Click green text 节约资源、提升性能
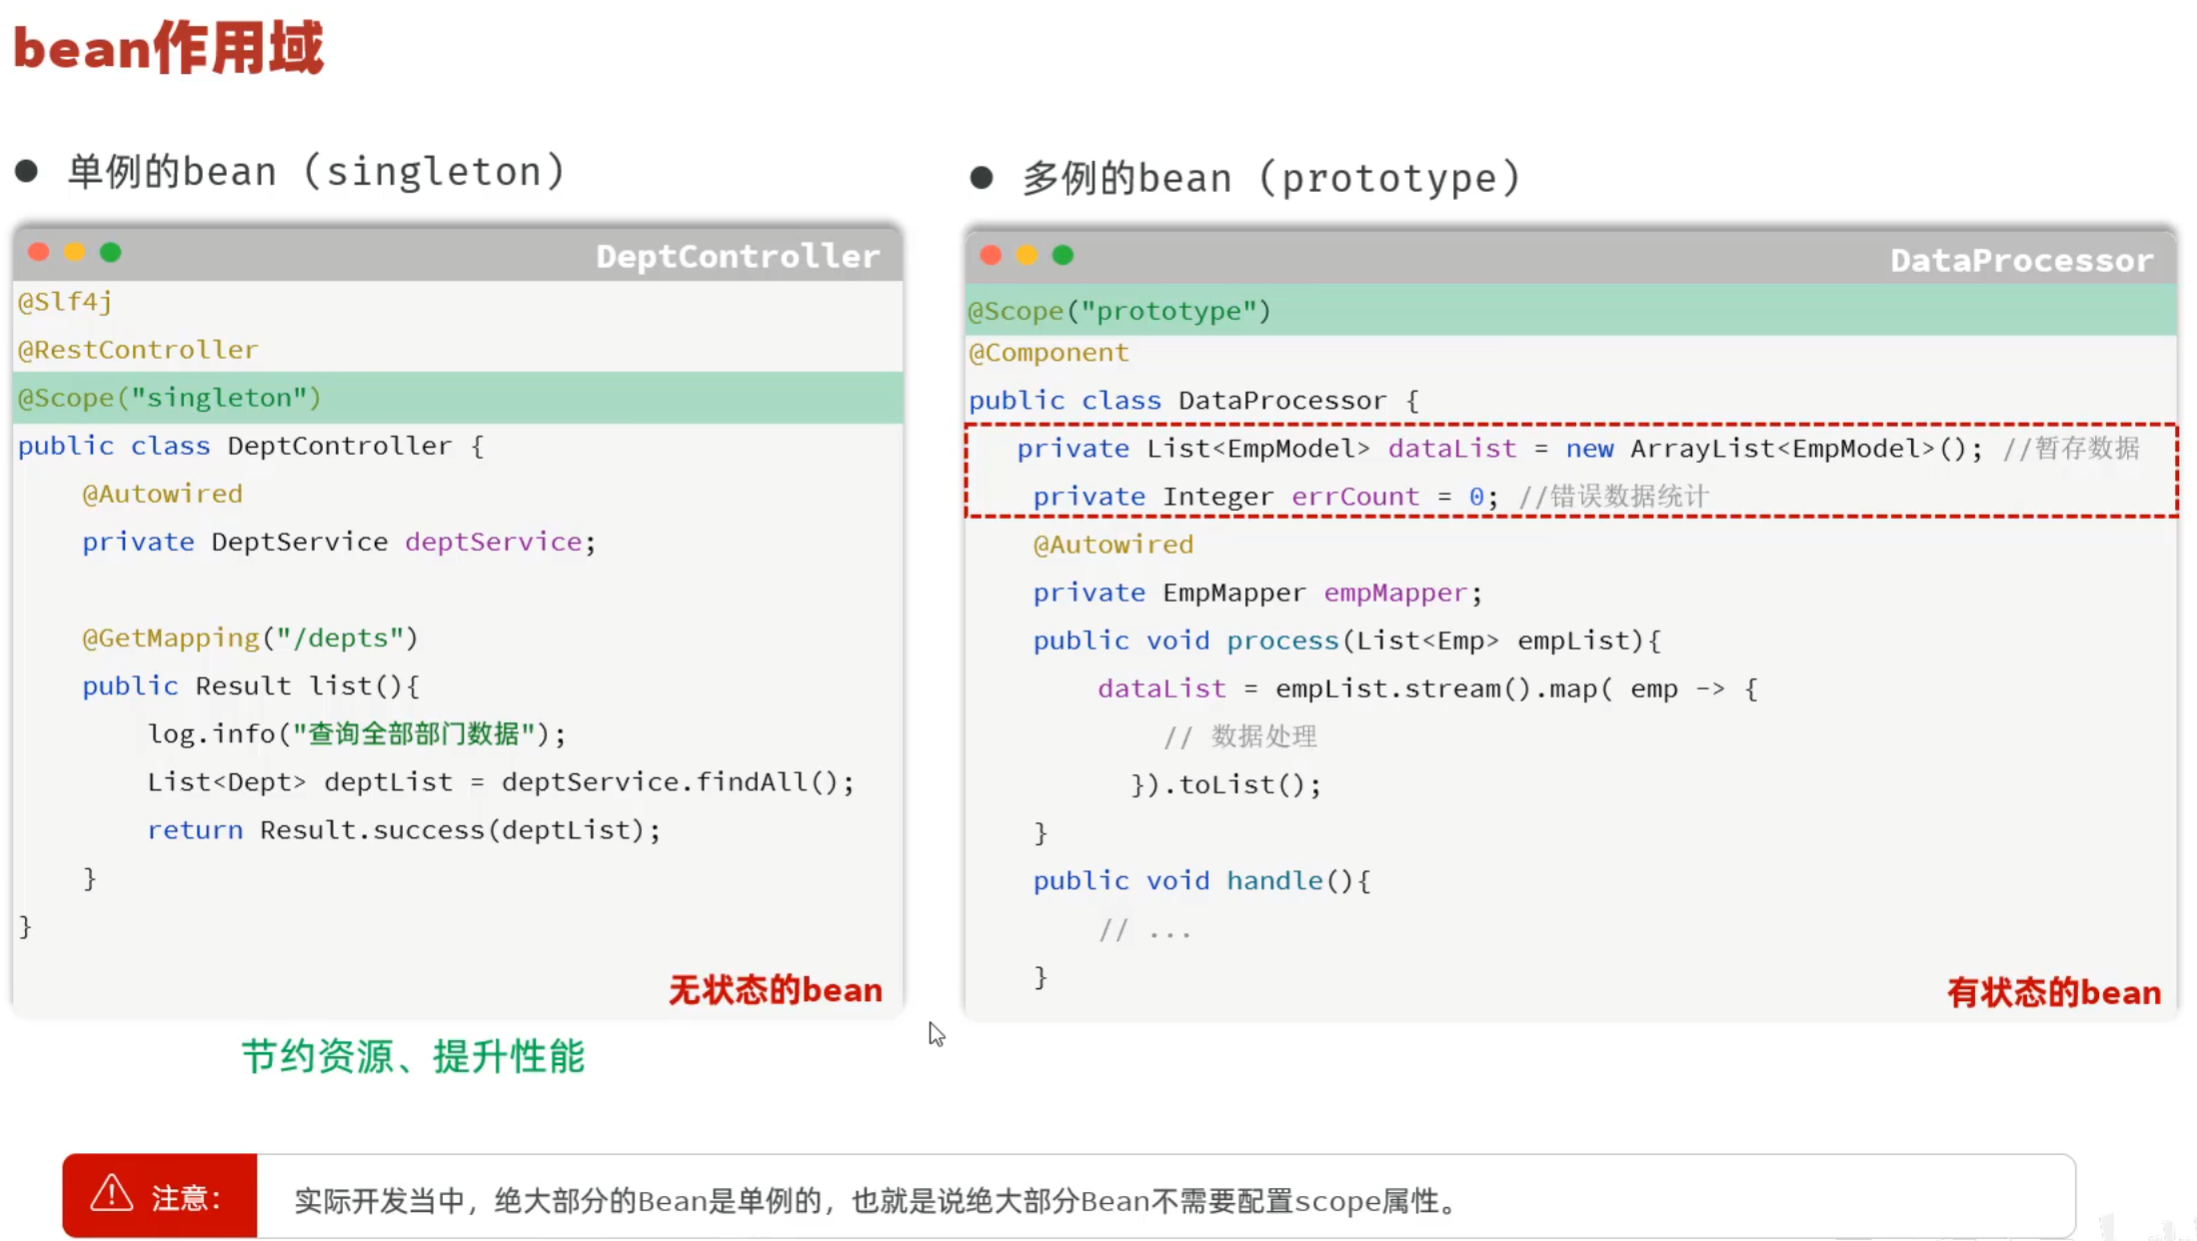The height and width of the screenshot is (1241, 2197). coord(413,1056)
